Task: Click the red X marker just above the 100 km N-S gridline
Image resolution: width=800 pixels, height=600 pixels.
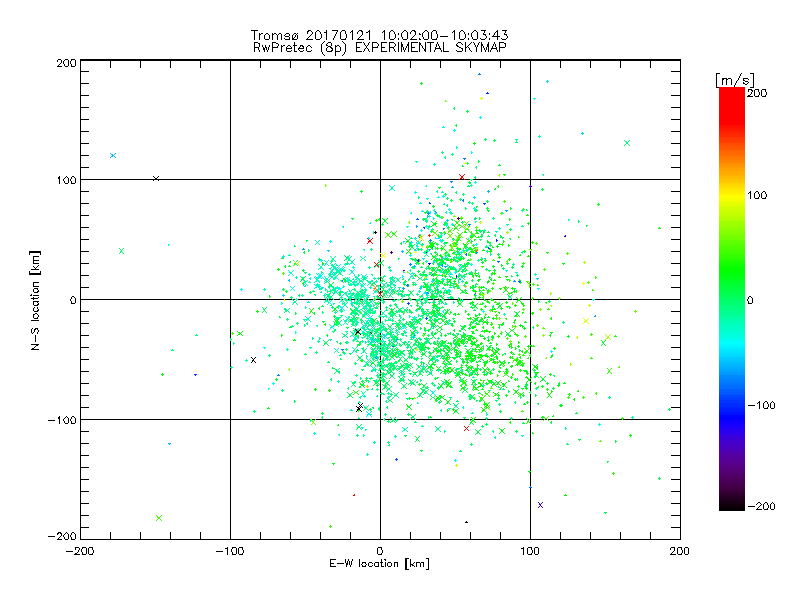Action: [x=462, y=177]
